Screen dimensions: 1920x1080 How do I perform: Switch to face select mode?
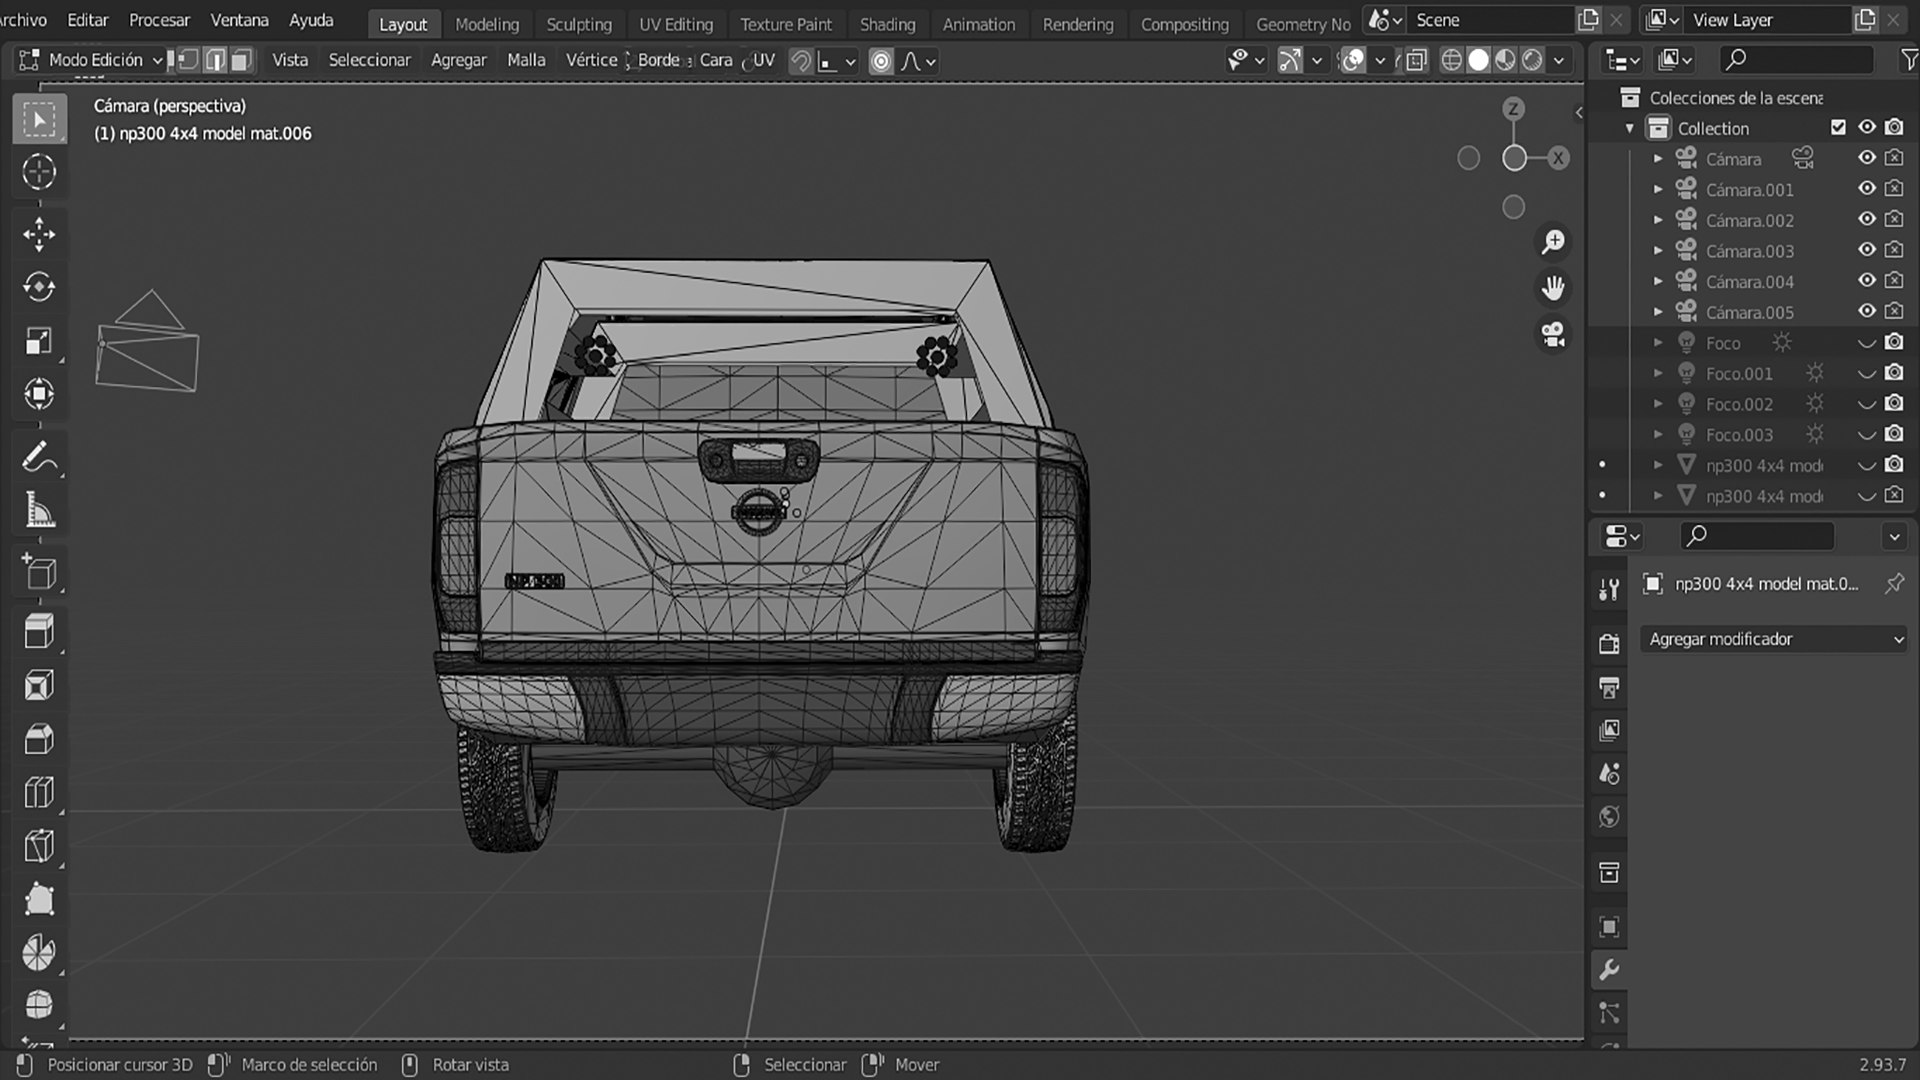tap(240, 61)
